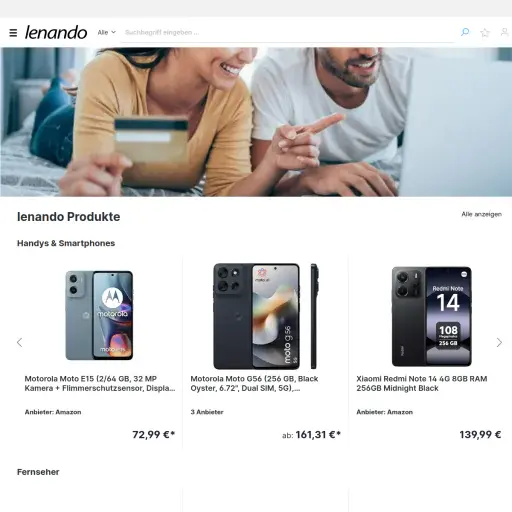Click the Xiaomi Redmi Note 14 title
512x512 pixels.
(x=422, y=383)
